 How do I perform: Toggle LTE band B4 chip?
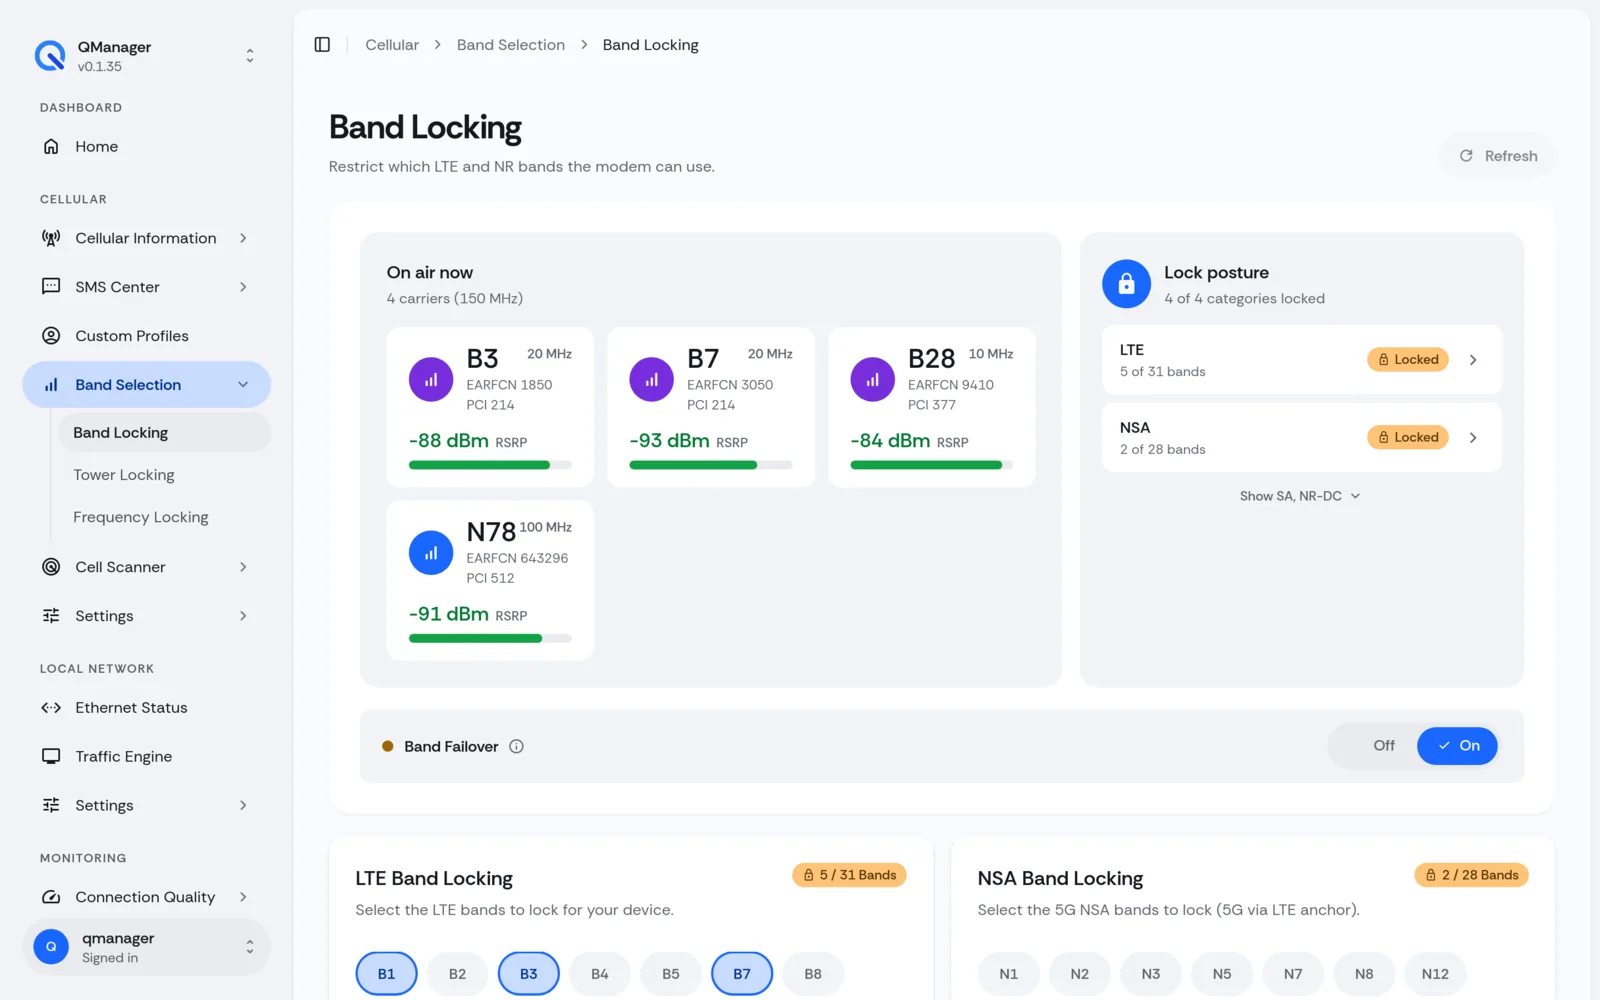(599, 974)
